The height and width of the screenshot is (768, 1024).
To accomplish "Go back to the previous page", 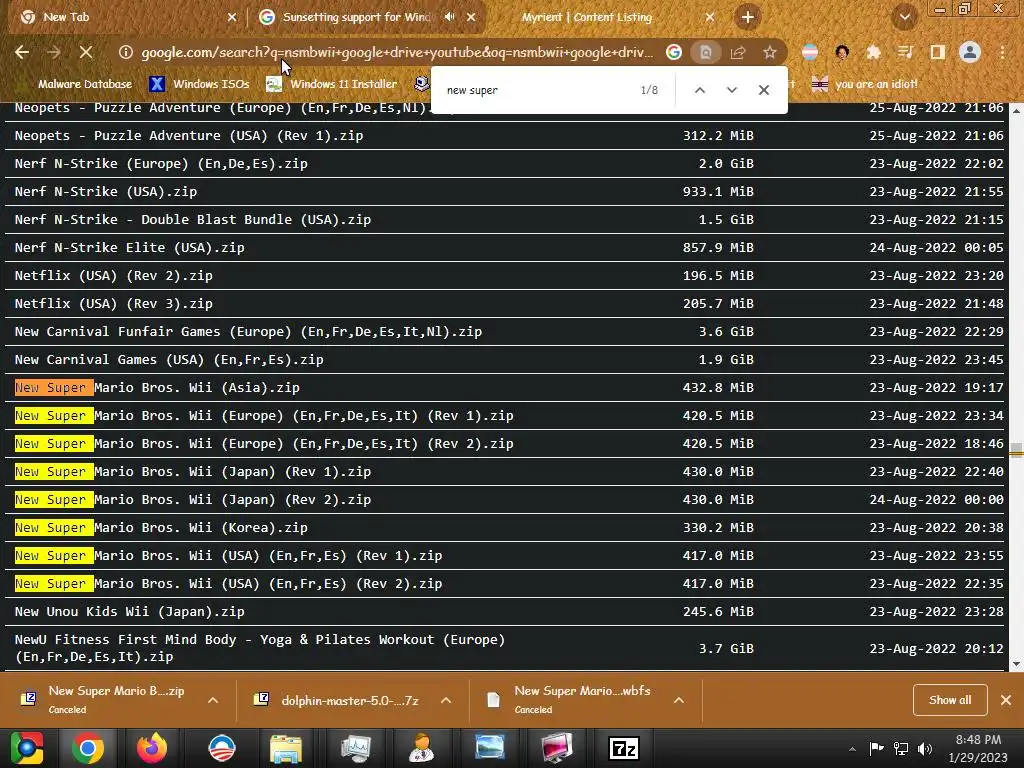I will tap(22, 52).
